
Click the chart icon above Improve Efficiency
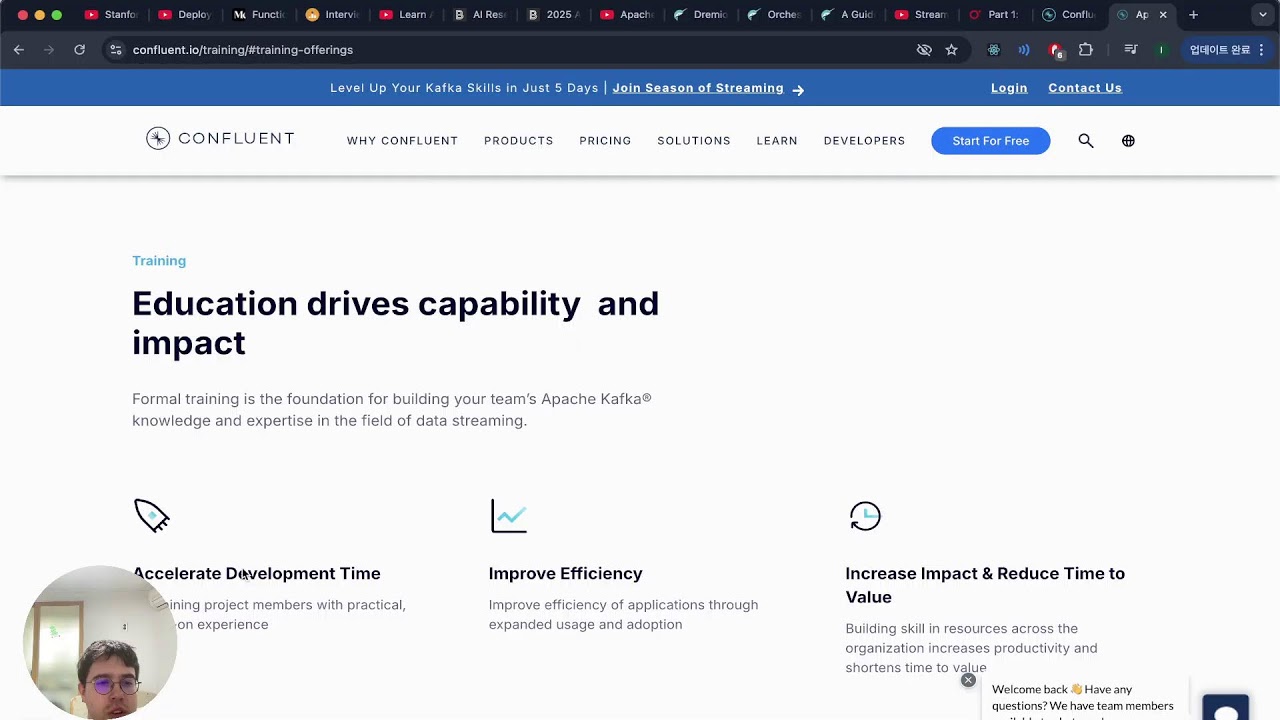click(x=509, y=516)
